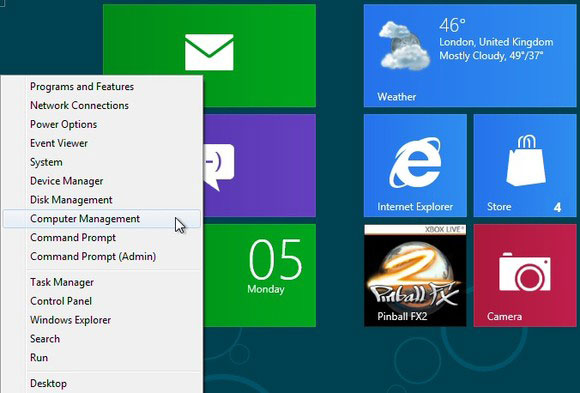Click highlighted Computer Management entry
Viewport: 580px width, 393px height.
pos(102,219)
